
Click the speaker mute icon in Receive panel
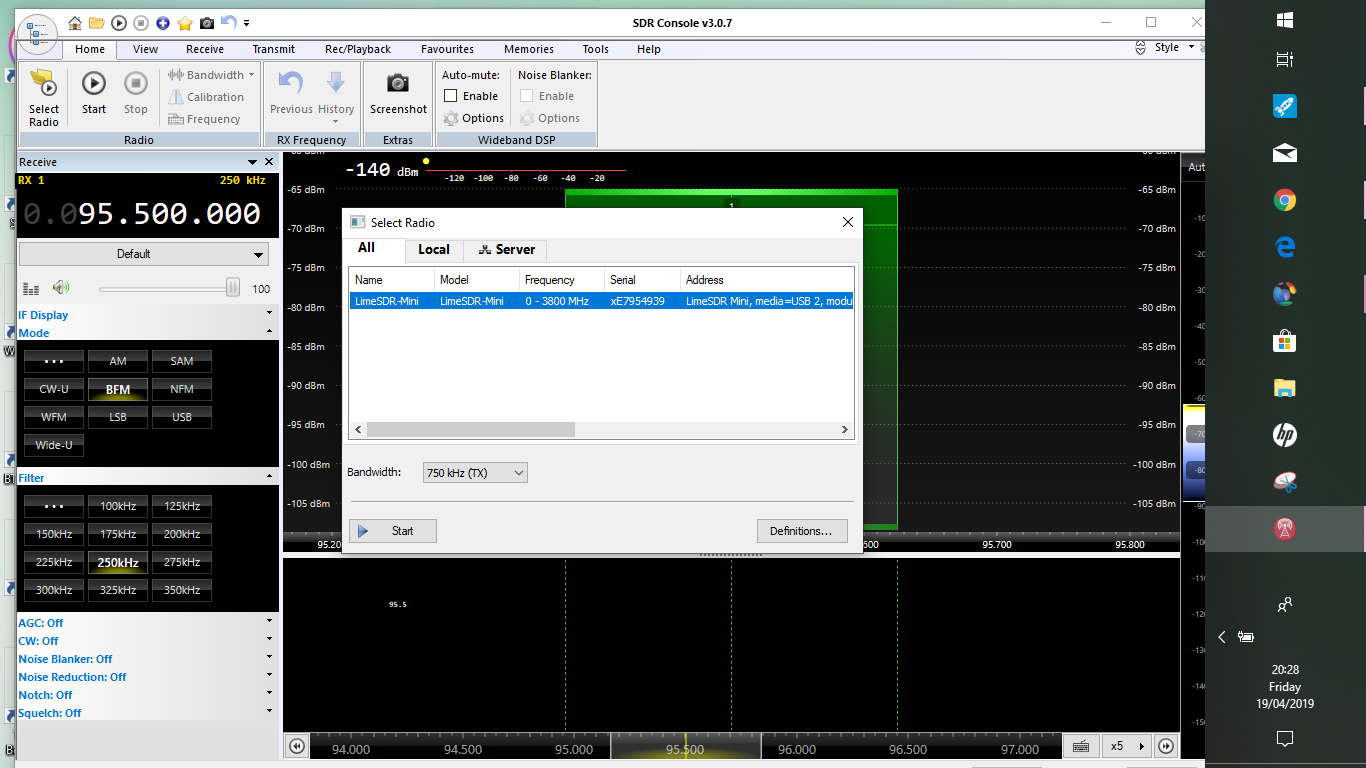pyautogui.click(x=62, y=288)
